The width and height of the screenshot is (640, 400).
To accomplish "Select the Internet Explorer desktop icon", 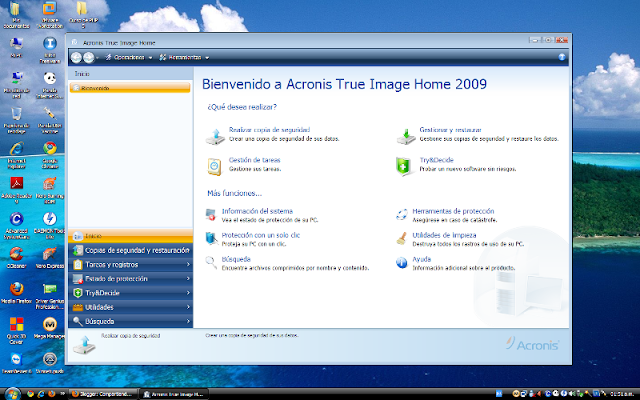I will pyautogui.click(x=16, y=156).
